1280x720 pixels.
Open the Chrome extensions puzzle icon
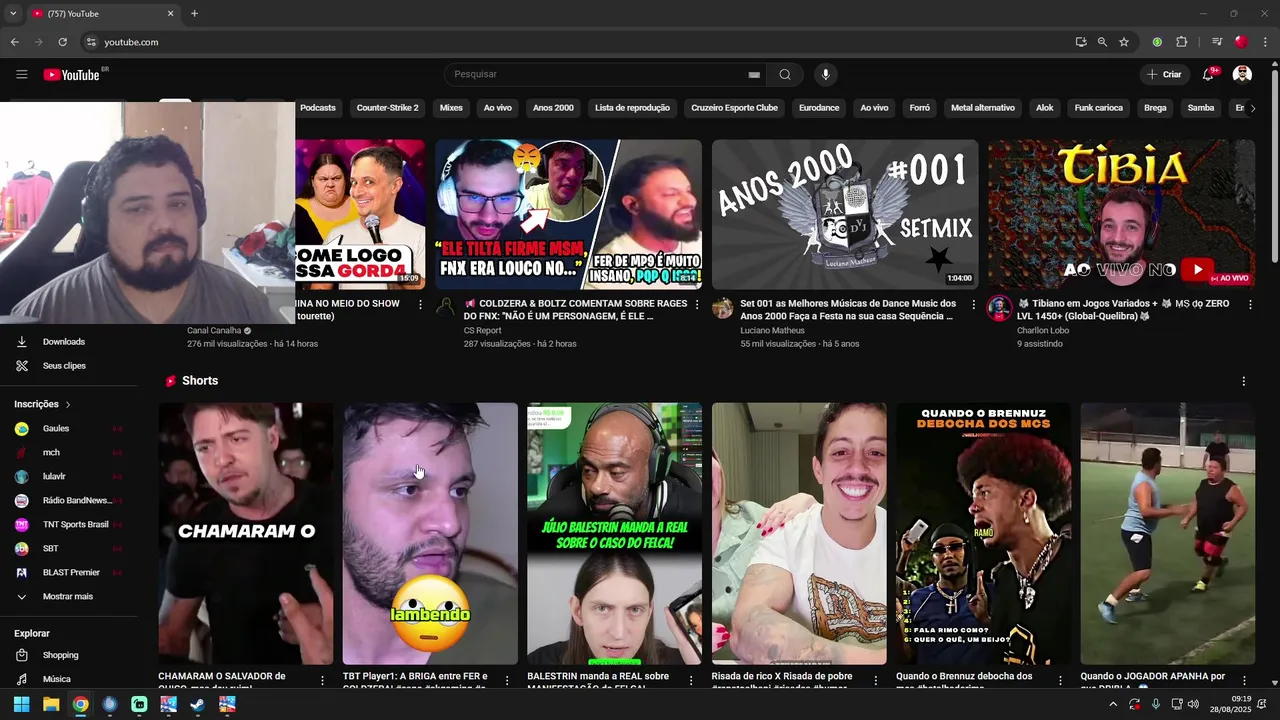(1181, 42)
